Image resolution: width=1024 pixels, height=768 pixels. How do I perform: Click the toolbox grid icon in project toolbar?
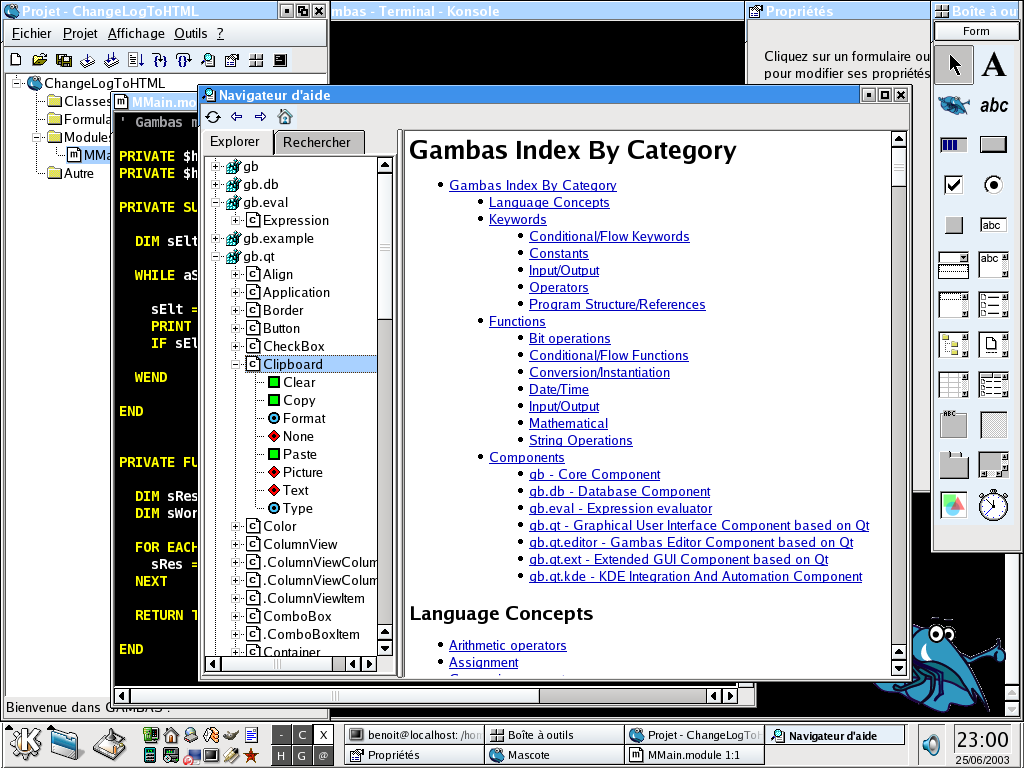point(256,60)
